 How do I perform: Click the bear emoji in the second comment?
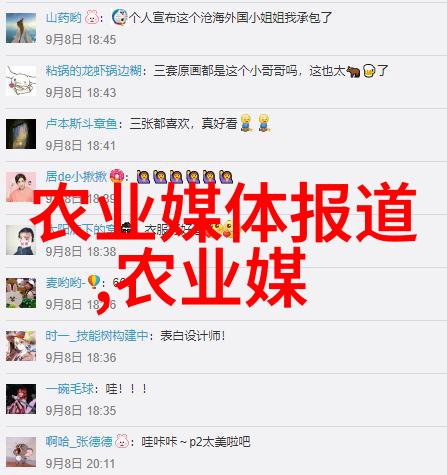(353, 71)
